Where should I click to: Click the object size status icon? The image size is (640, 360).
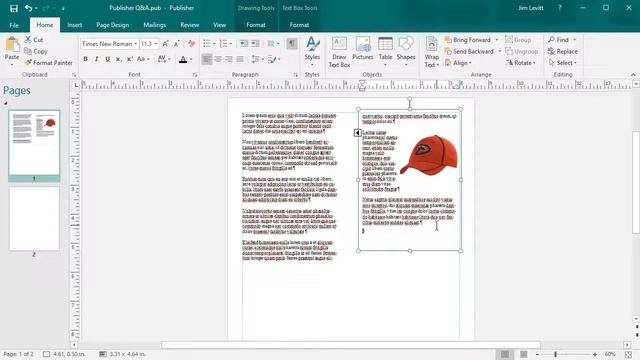tap(103, 354)
